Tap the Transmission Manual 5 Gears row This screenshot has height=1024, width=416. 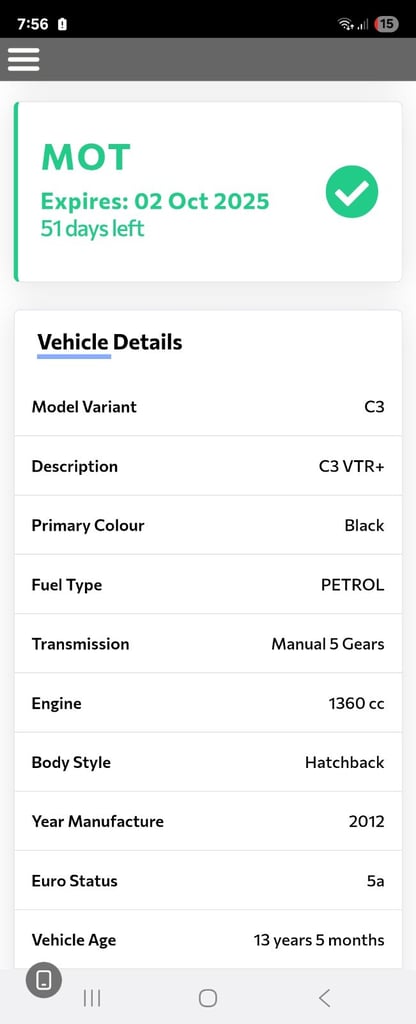pyautogui.click(x=208, y=644)
